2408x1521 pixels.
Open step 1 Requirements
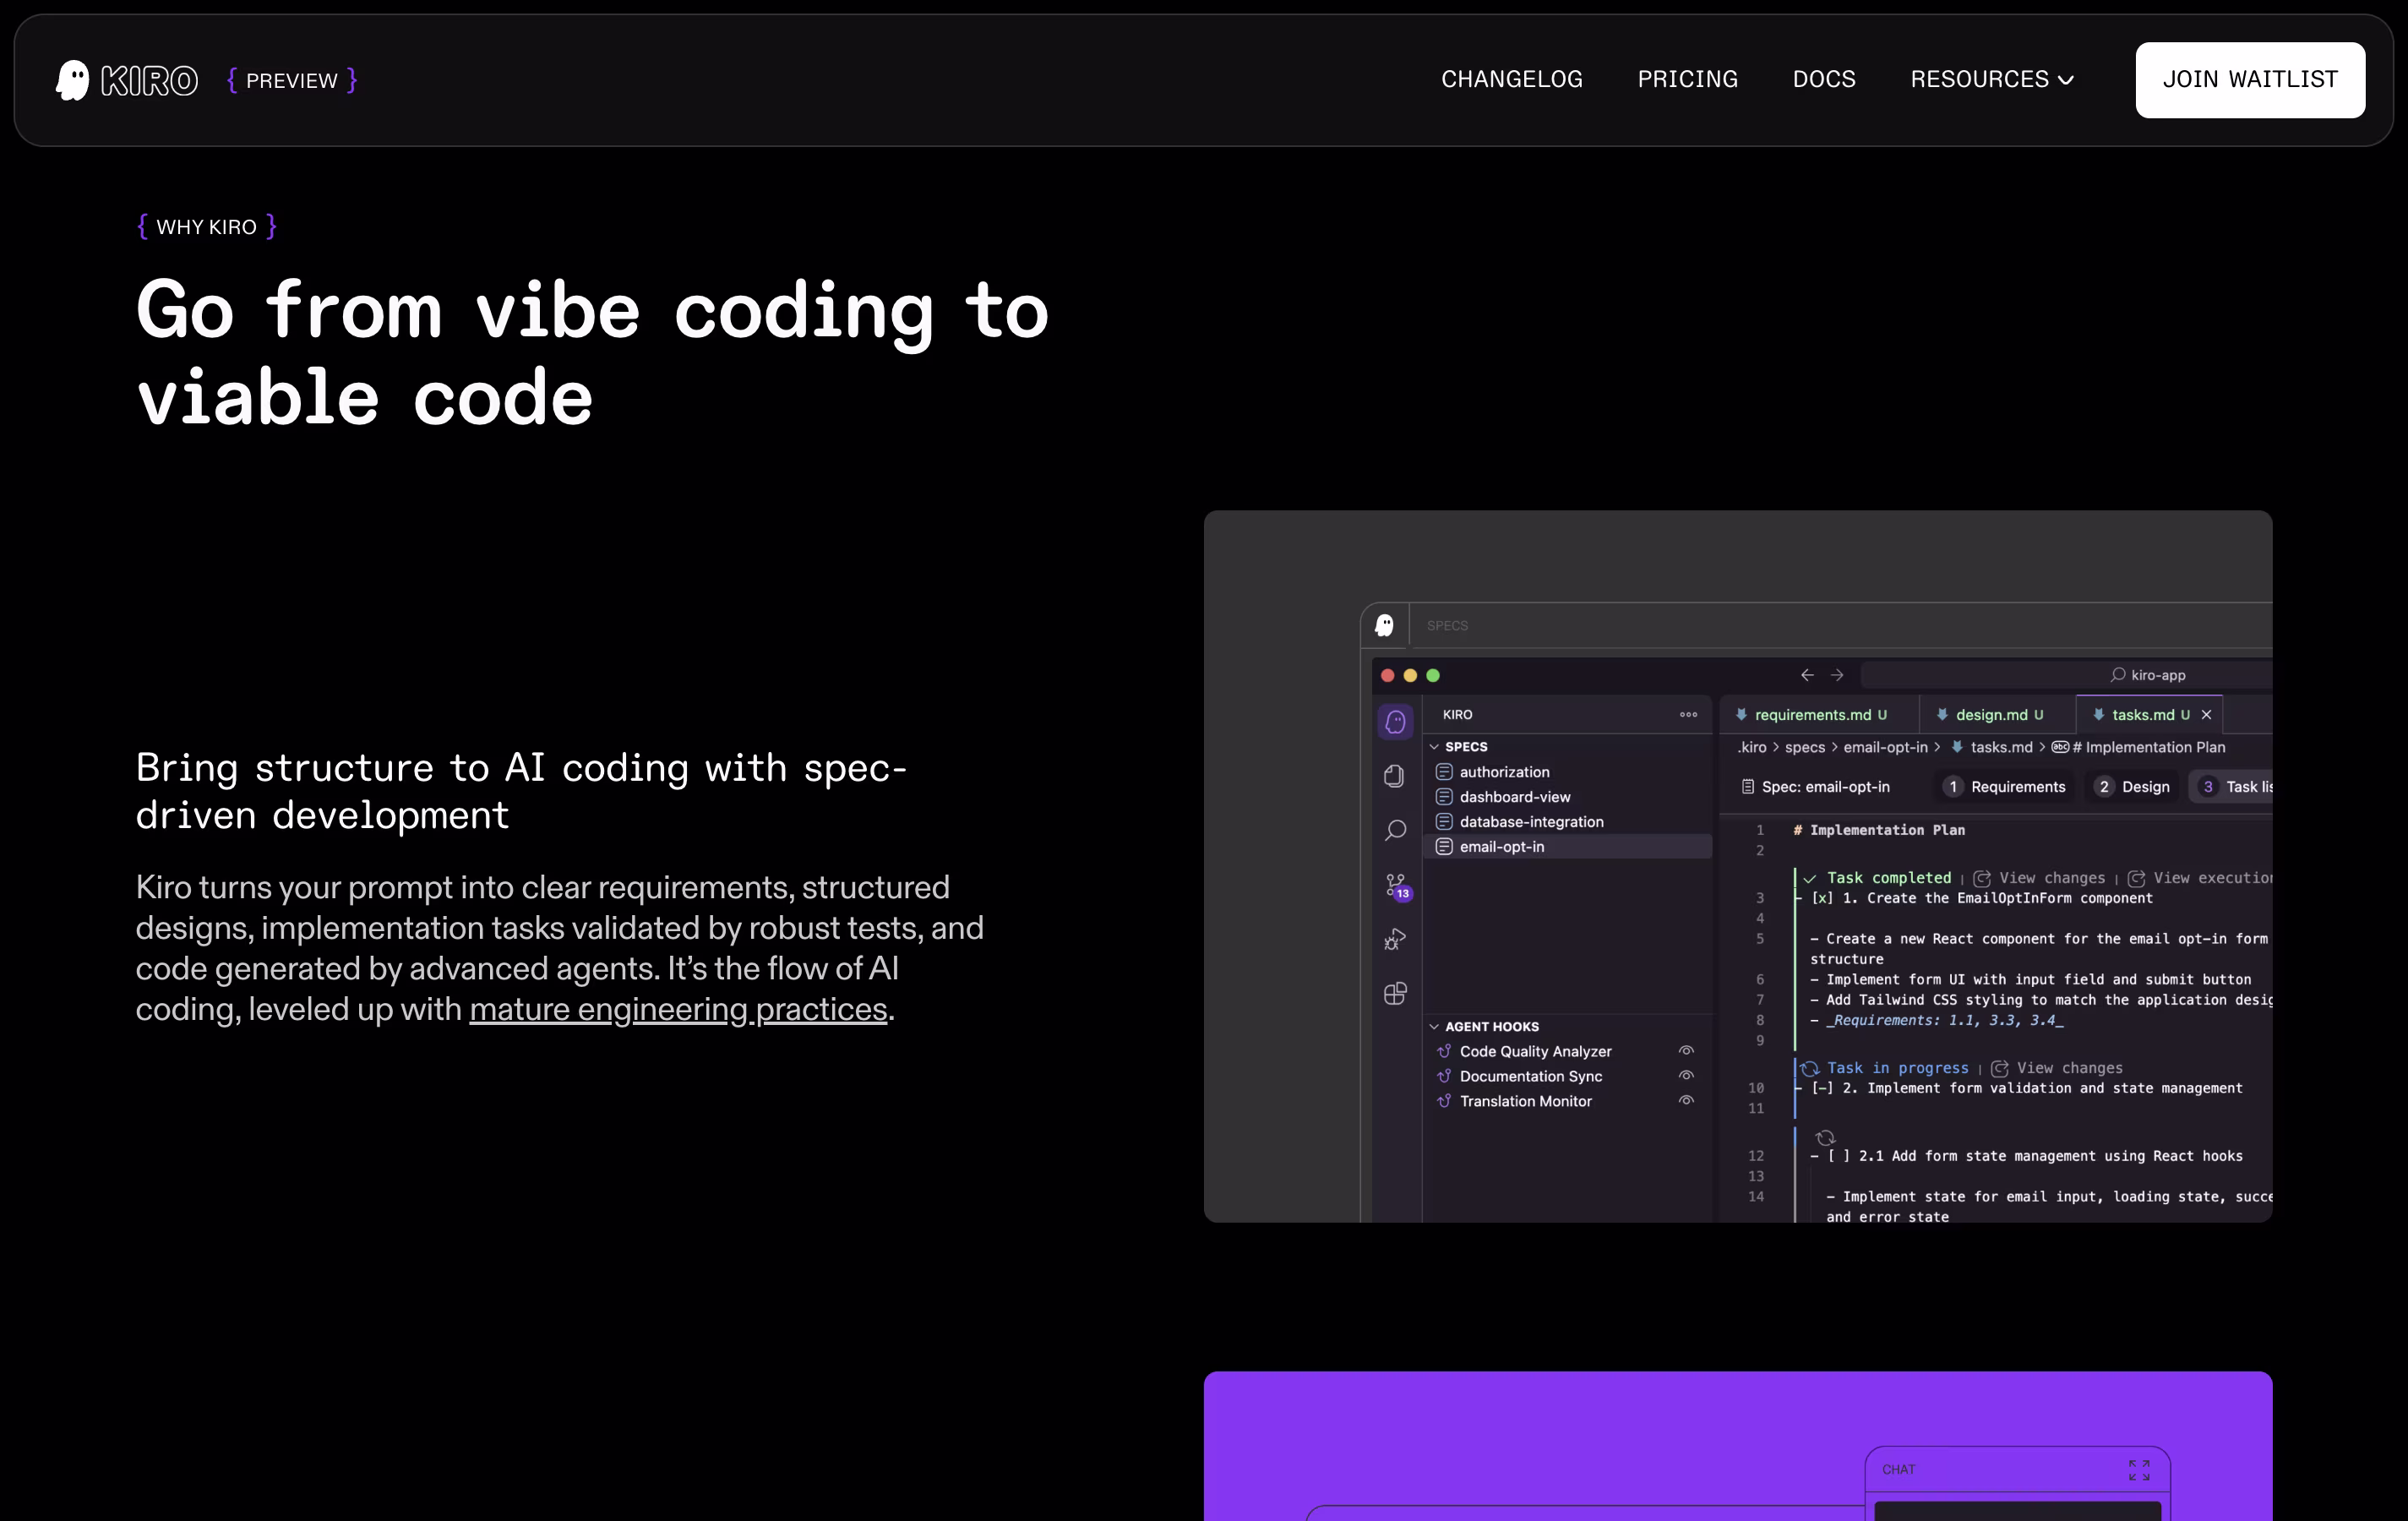click(x=2006, y=787)
